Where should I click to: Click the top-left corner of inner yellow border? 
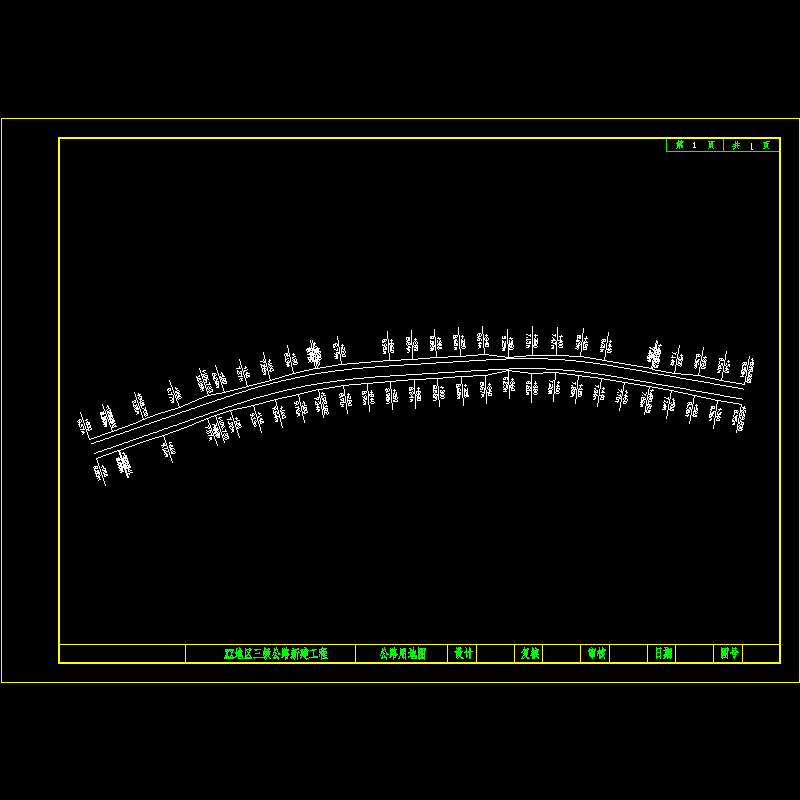point(60,139)
